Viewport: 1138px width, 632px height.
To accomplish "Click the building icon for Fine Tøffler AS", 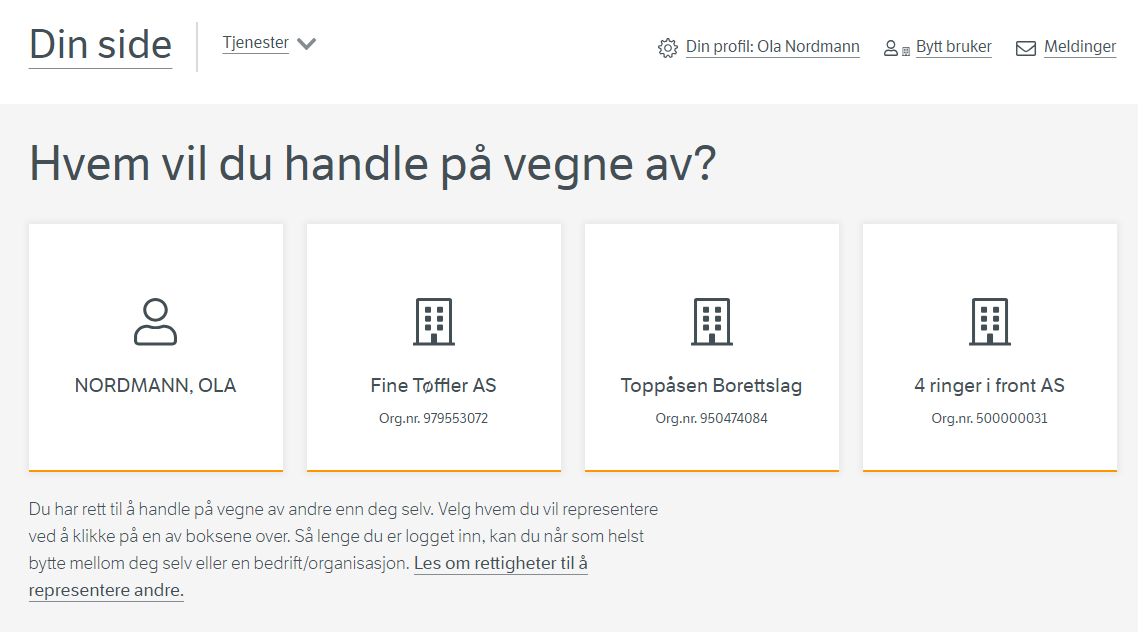I will click(433, 322).
